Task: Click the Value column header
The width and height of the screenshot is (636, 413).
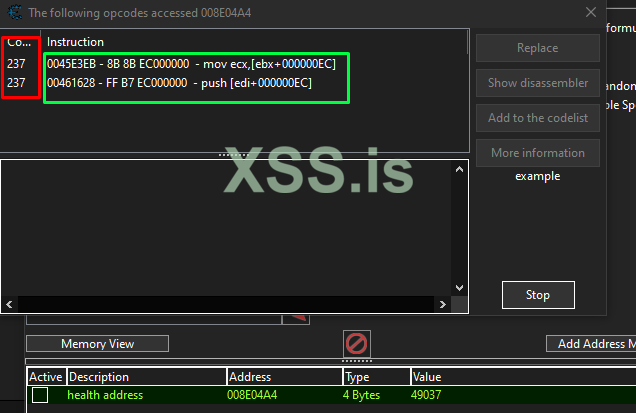Action: [427, 377]
